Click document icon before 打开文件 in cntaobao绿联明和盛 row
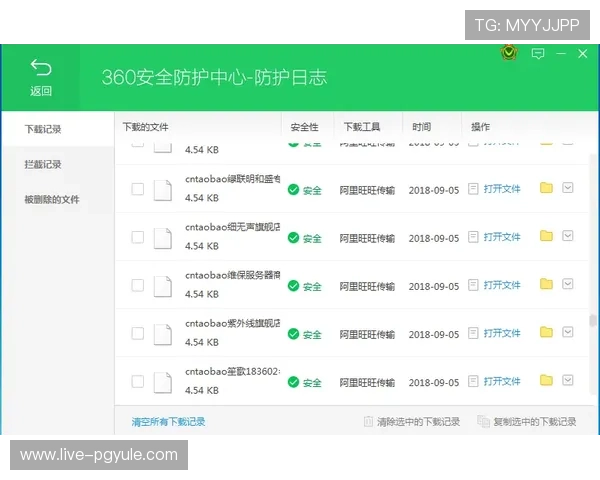Screen dimensions: 600x480 [x=473, y=189]
